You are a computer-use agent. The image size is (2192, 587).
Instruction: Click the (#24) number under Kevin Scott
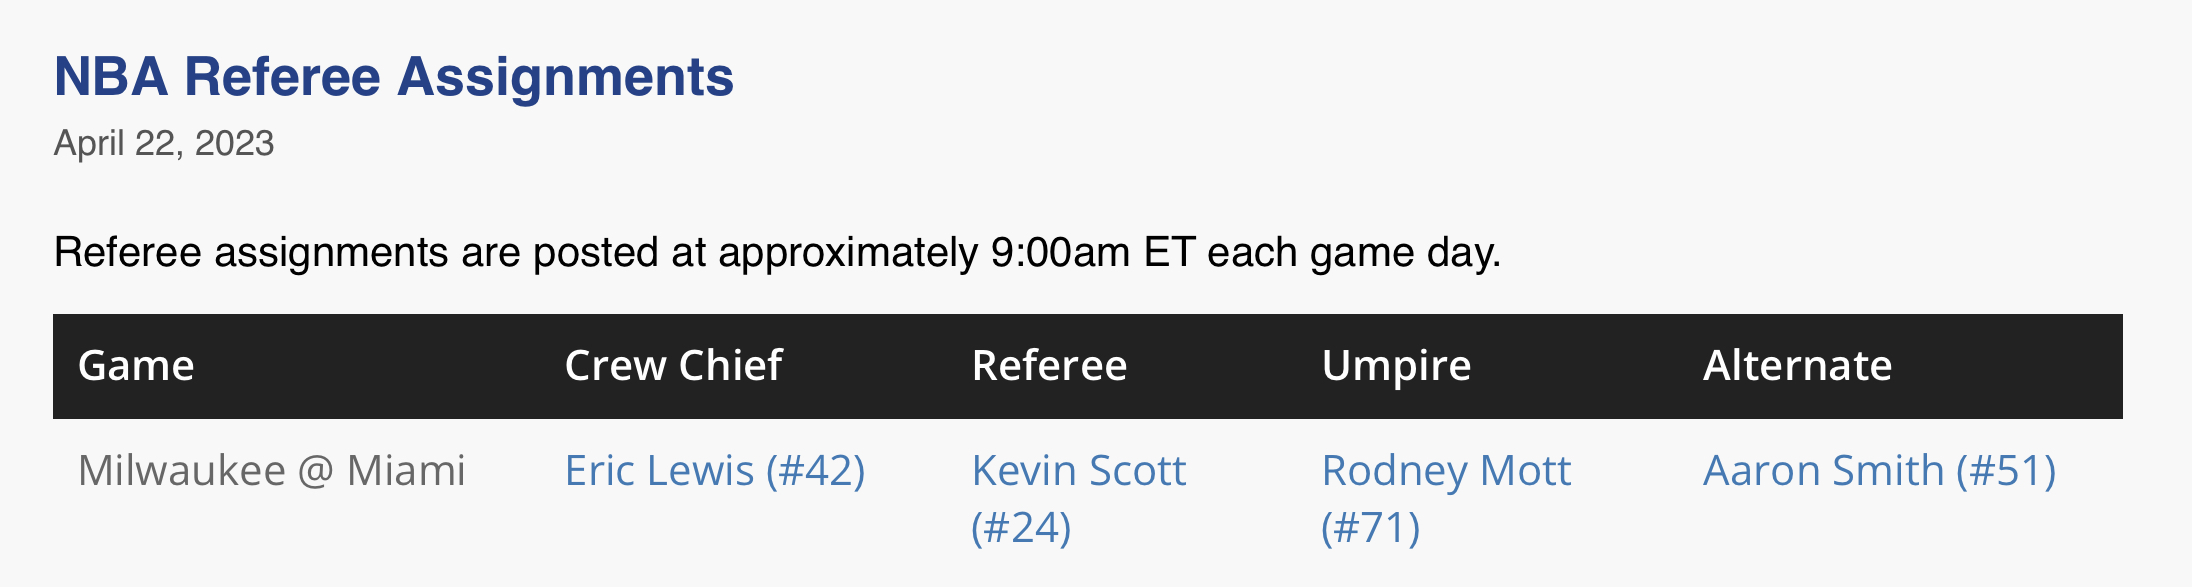[1021, 528]
